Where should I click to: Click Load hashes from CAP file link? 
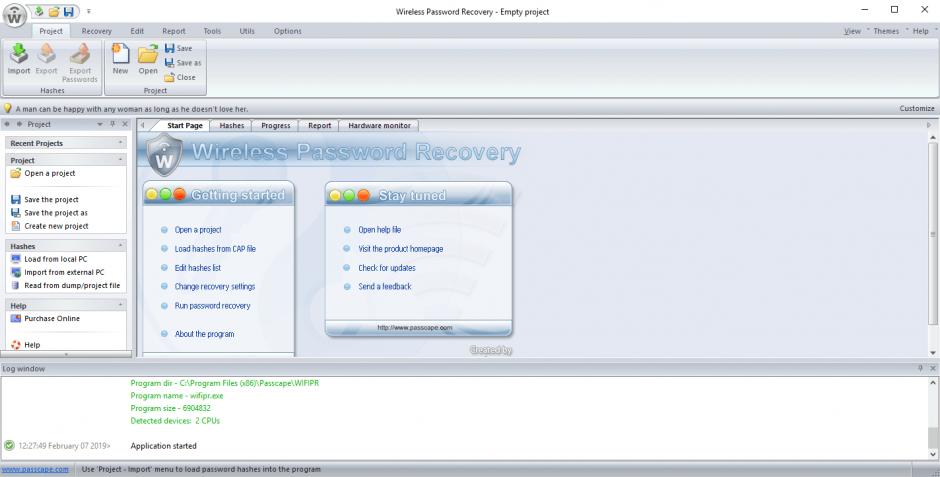[x=215, y=249]
